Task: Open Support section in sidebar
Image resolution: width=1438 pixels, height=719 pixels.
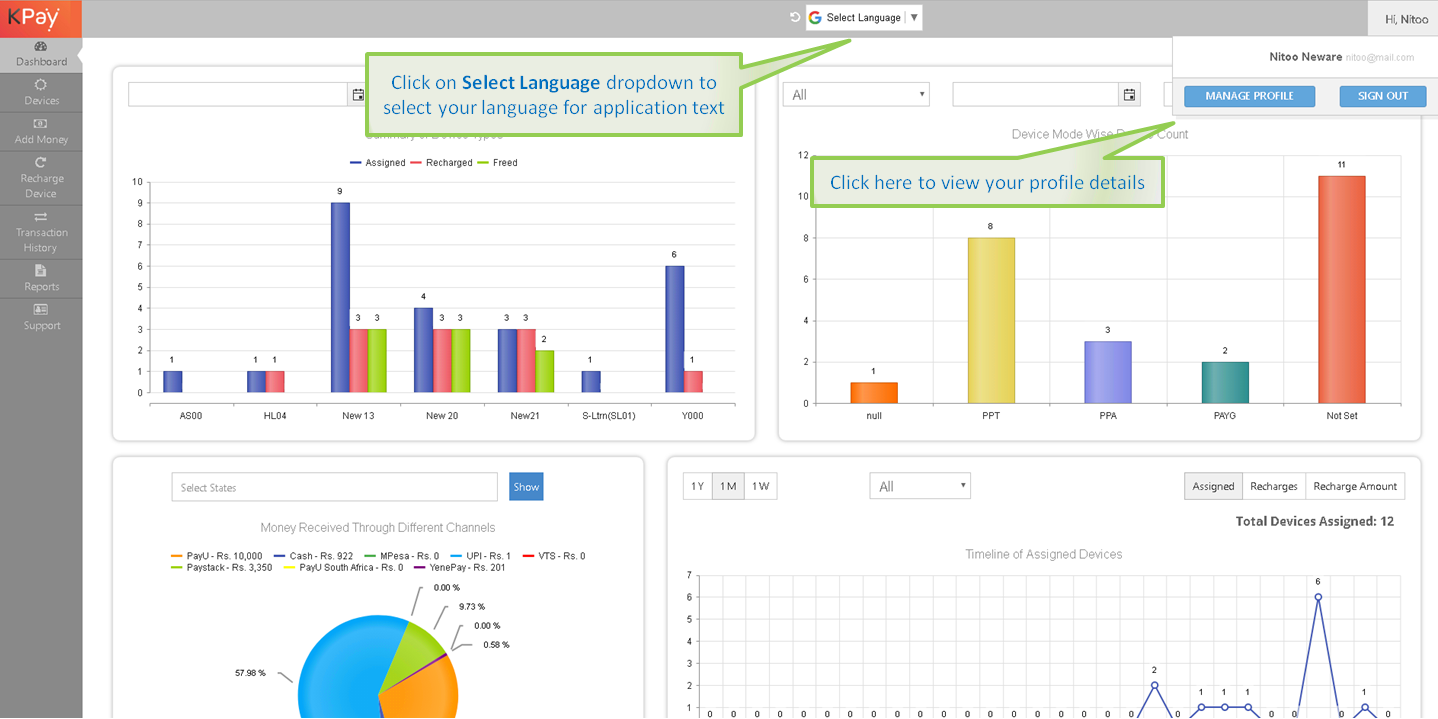Action: (x=41, y=317)
